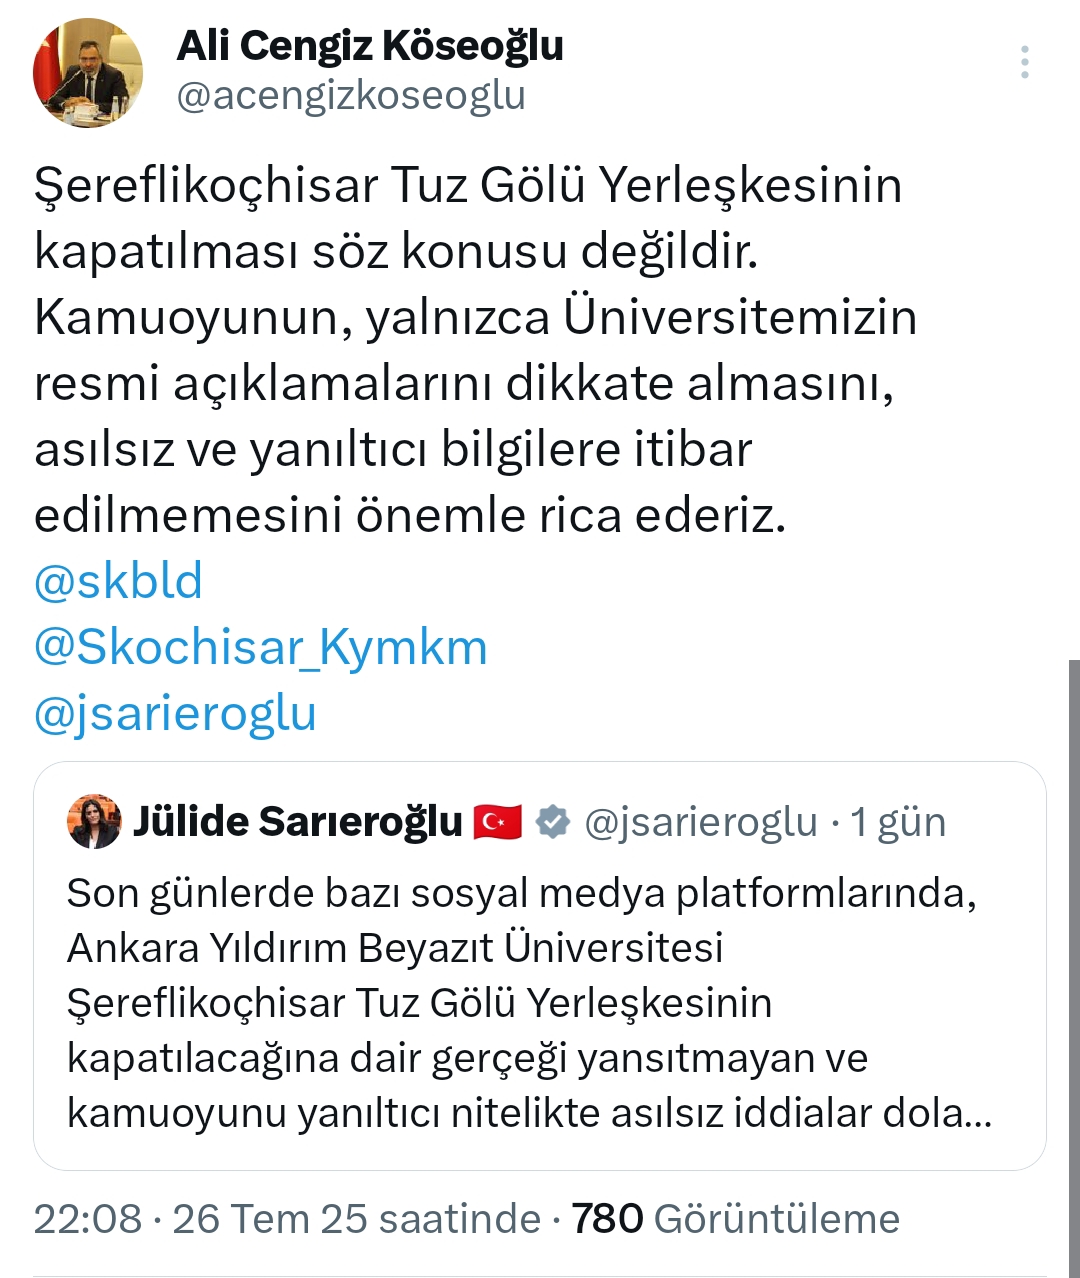Viewport: 1080px width, 1278px height.
Task: Click the gray @jsarieroglu handle in quoted tweet header
Action: [x=700, y=822]
